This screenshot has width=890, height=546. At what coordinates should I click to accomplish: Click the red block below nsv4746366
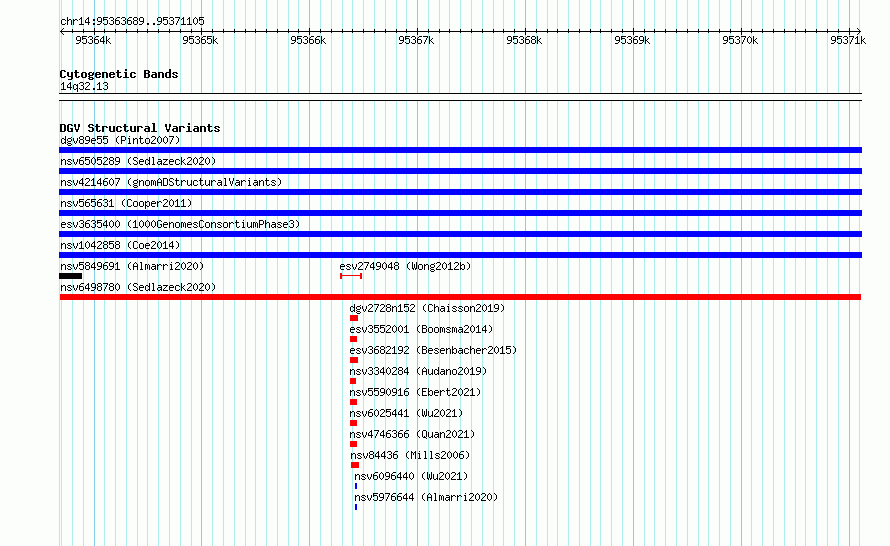pos(353,444)
